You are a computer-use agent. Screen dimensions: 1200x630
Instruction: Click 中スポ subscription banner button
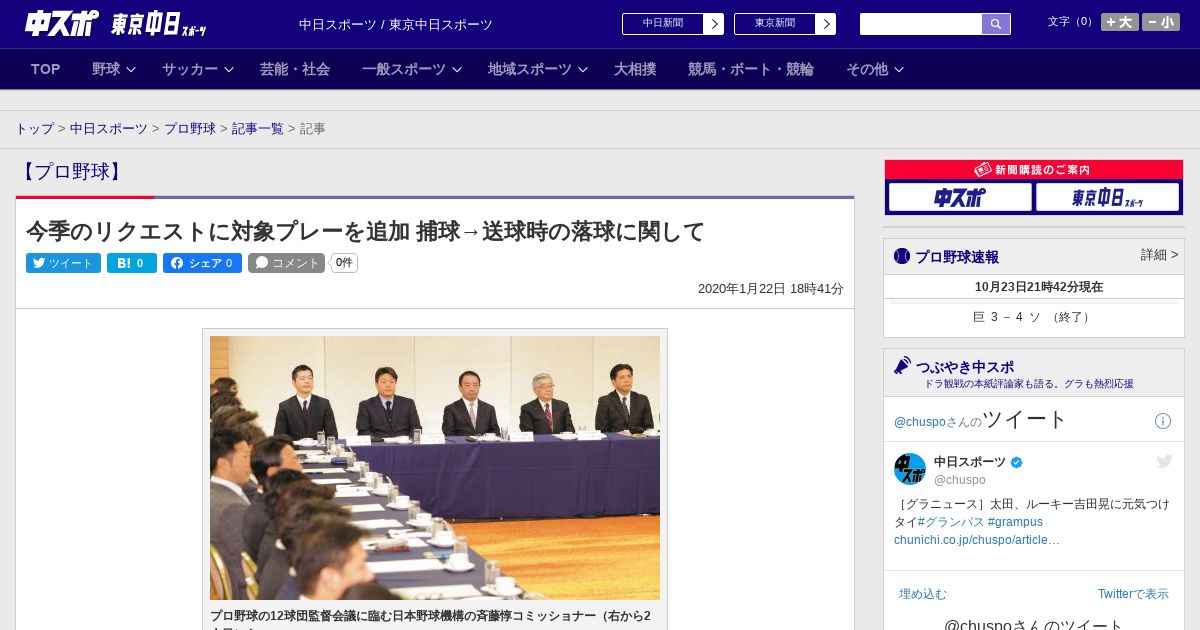(960, 198)
